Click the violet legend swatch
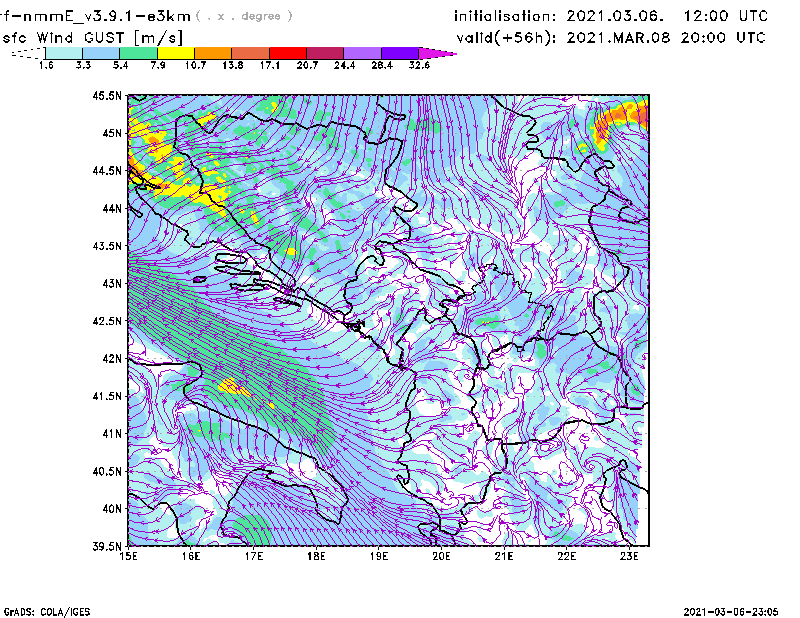The width and height of the screenshot is (800, 618). pos(400,53)
